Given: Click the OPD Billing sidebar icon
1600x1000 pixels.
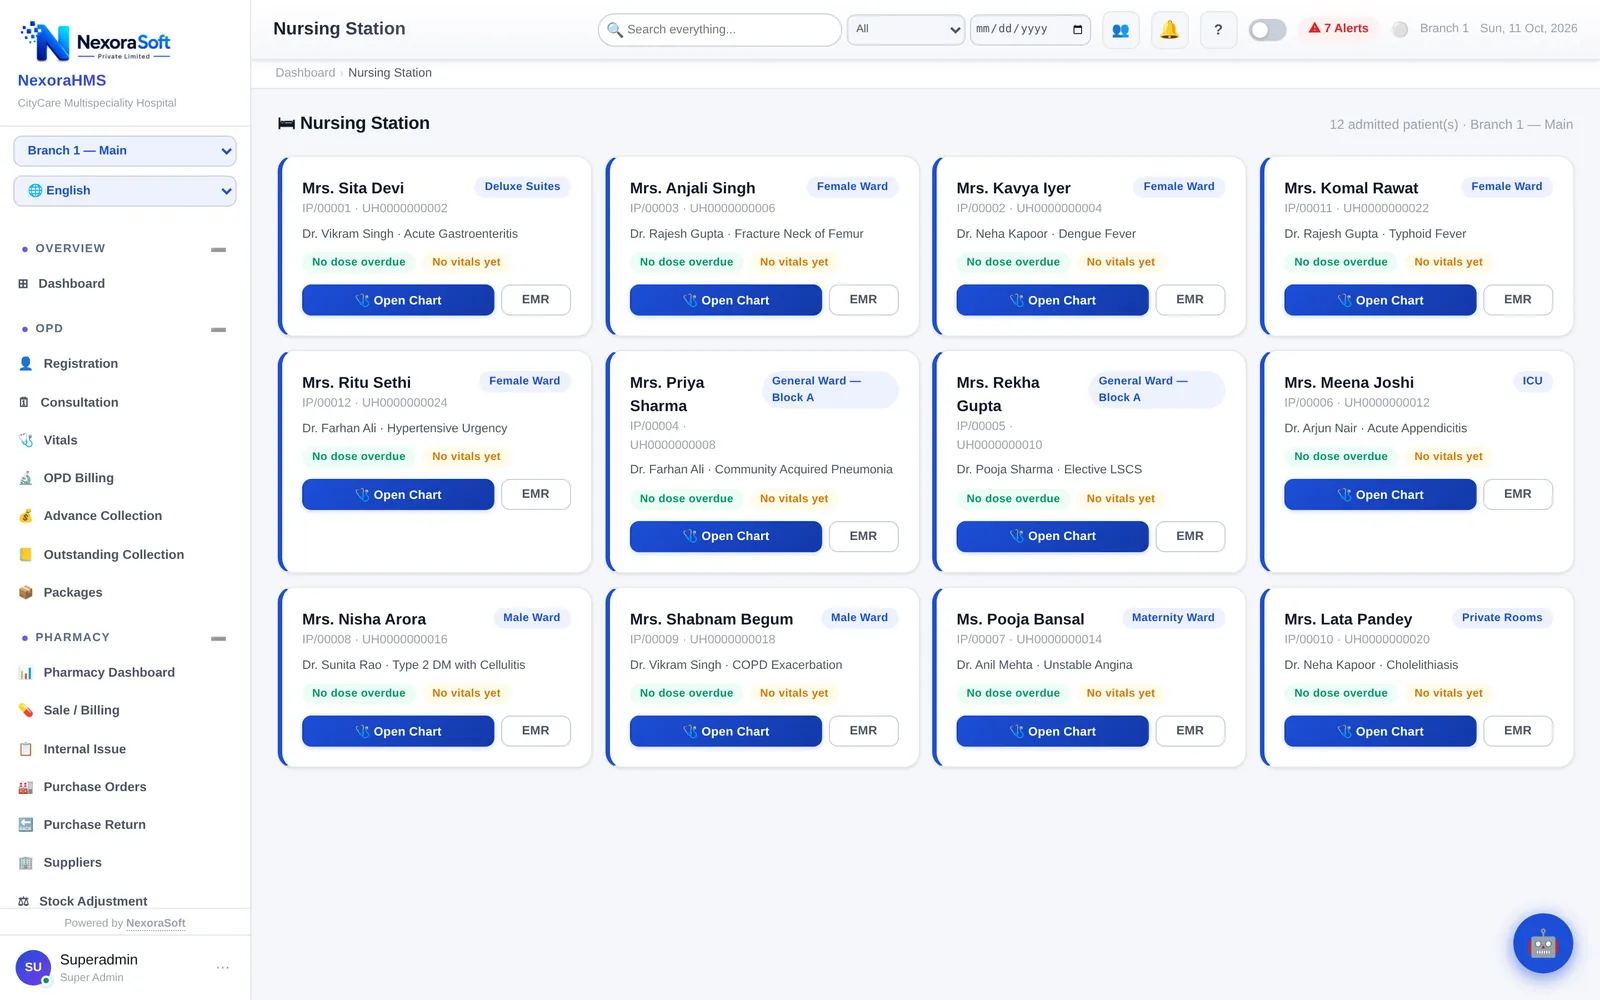Looking at the screenshot, I should point(26,478).
